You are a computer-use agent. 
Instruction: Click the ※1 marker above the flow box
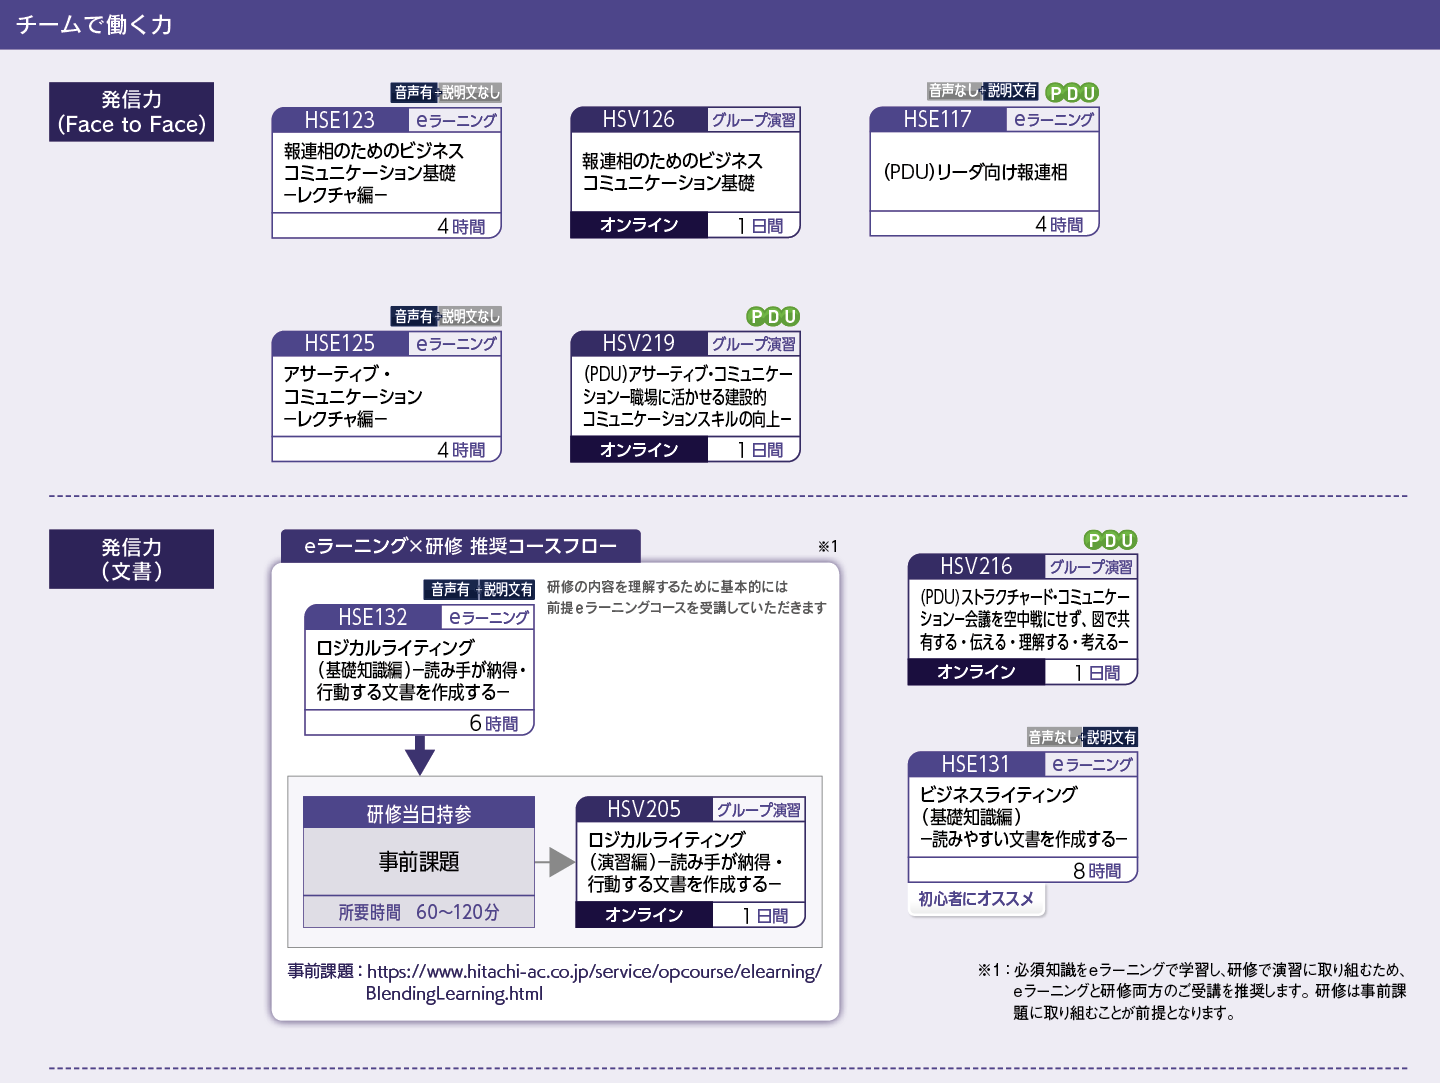(828, 546)
